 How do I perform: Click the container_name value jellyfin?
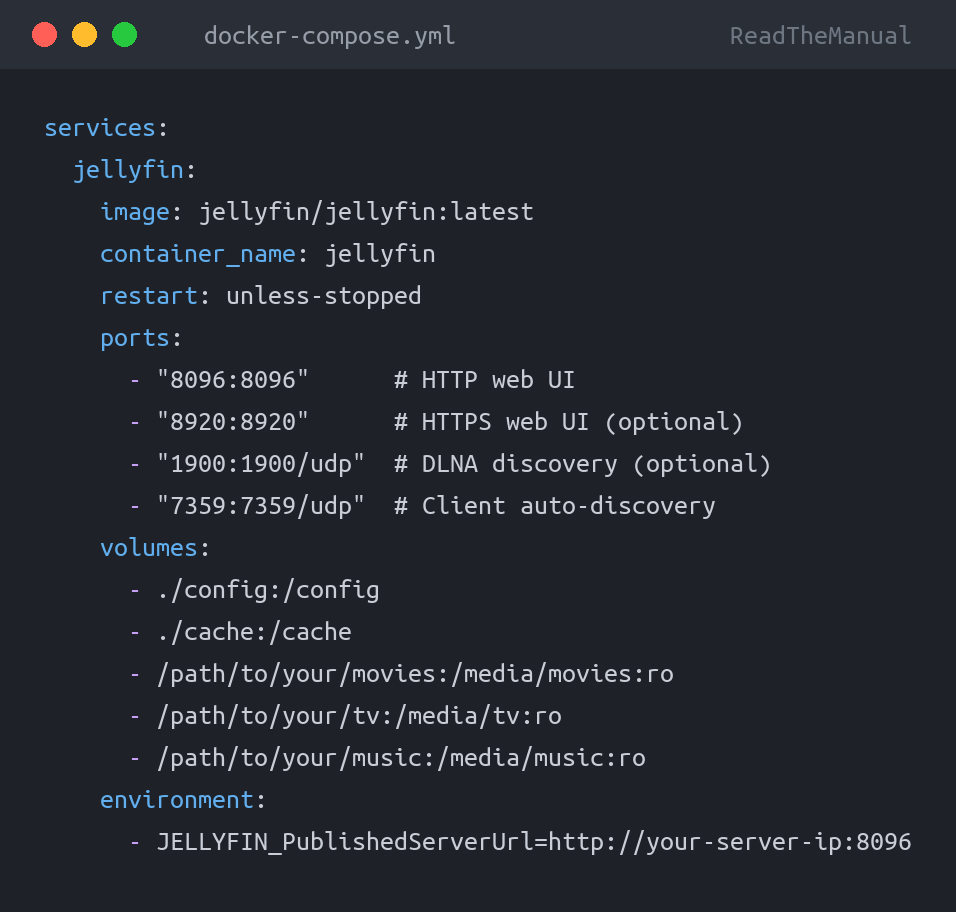click(380, 254)
